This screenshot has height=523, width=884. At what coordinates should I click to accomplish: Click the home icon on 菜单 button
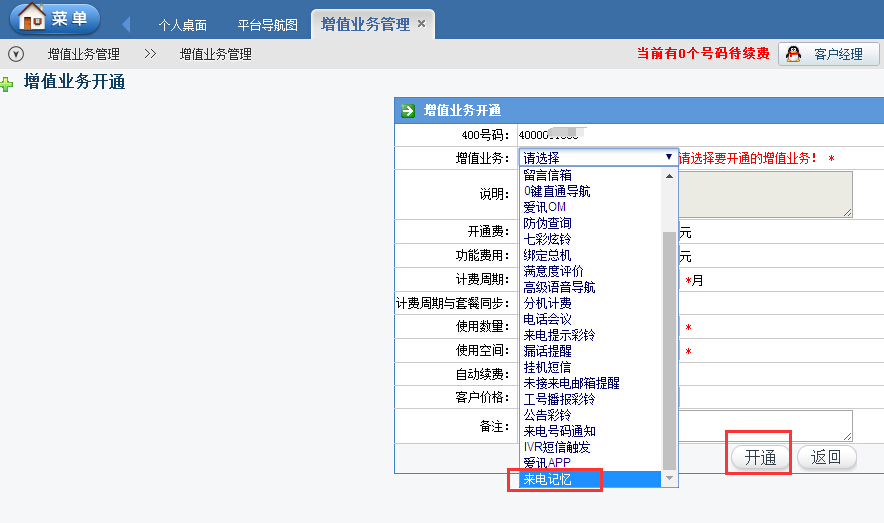point(33,17)
